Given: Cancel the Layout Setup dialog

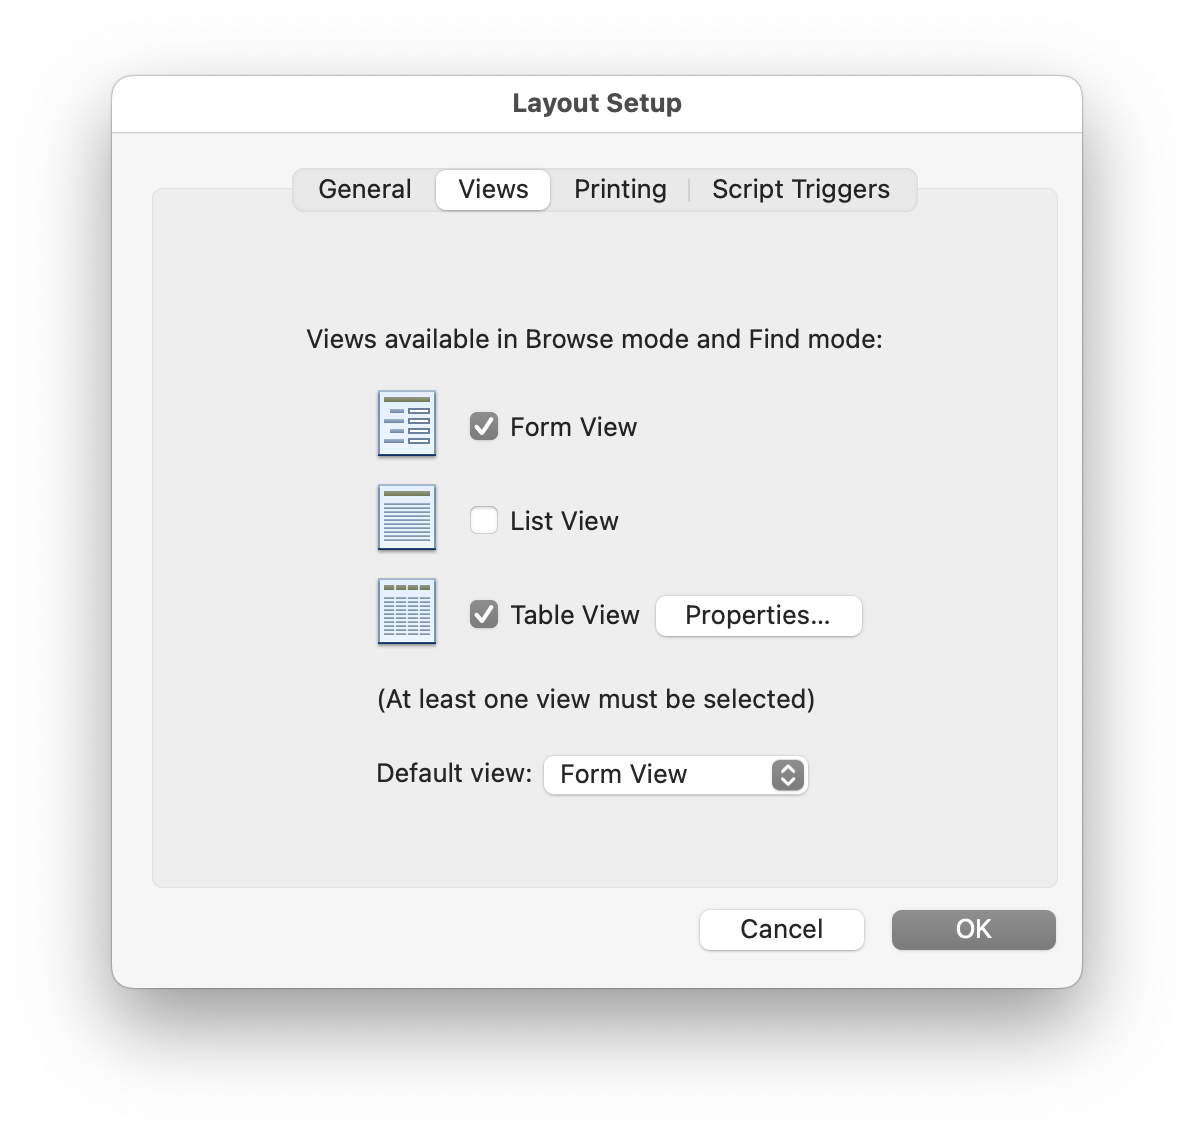Looking at the screenshot, I should (x=781, y=929).
